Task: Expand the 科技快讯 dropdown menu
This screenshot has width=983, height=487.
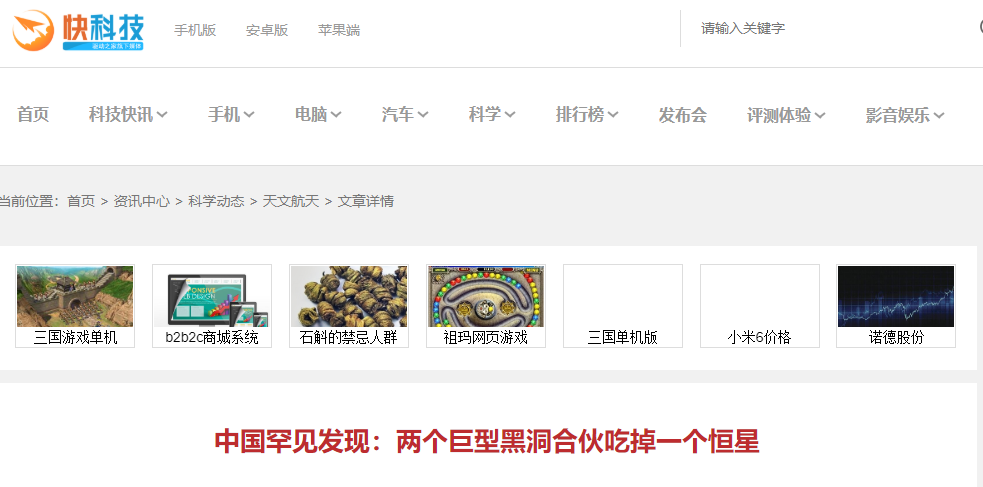Action: click(x=128, y=115)
